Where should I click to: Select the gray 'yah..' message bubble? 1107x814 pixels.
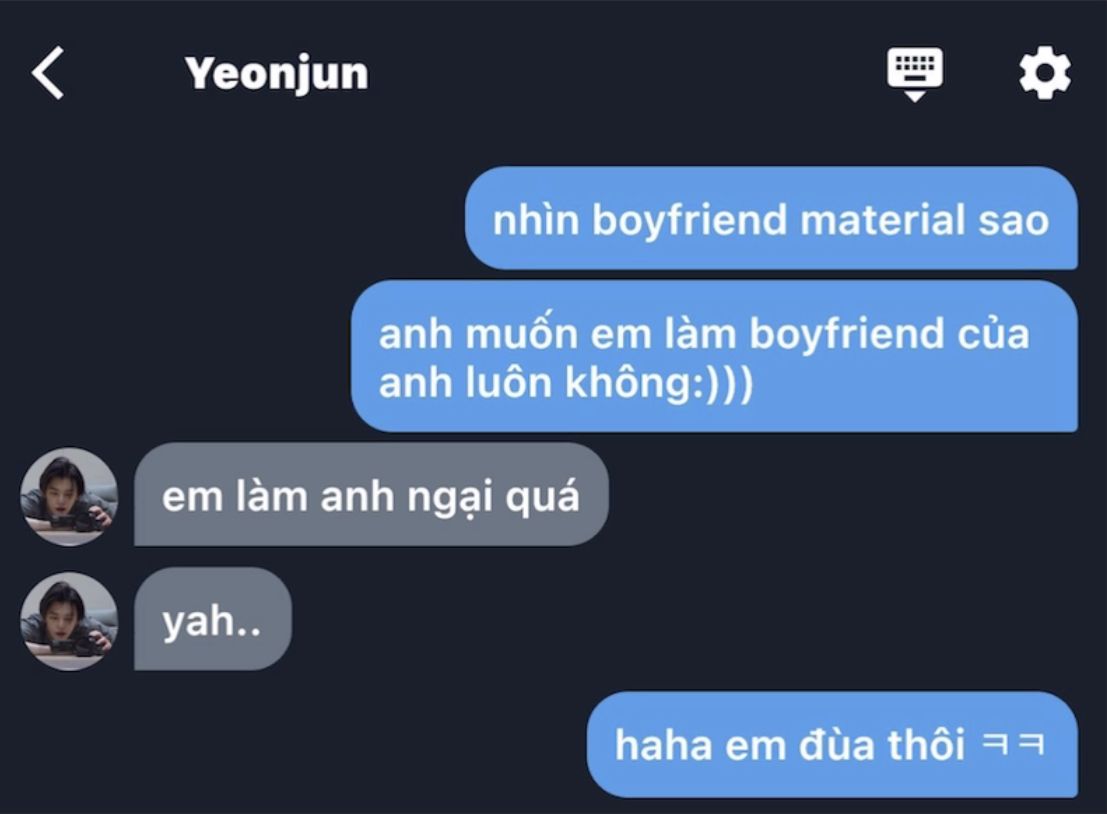pyautogui.click(x=213, y=619)
